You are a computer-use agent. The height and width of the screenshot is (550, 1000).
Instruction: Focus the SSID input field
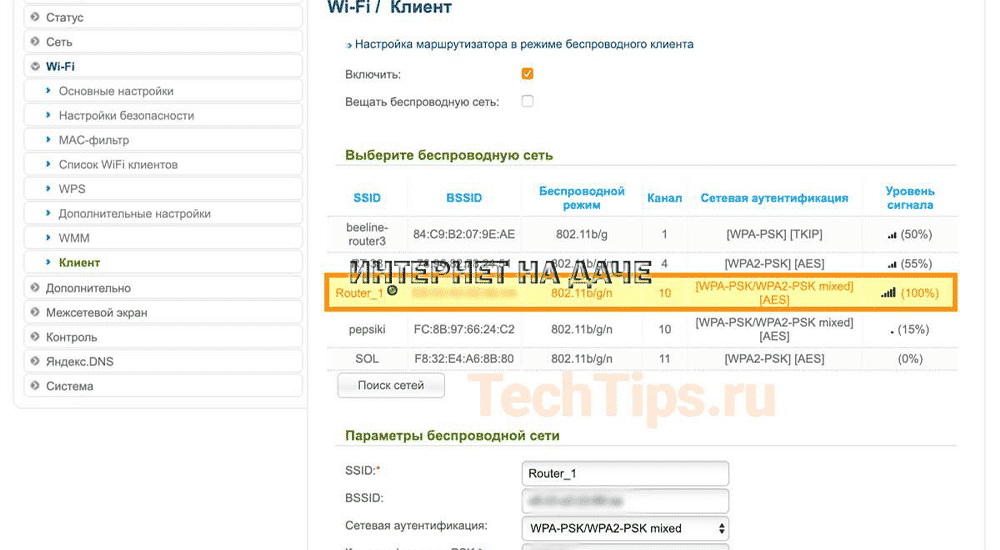point(625,473)
